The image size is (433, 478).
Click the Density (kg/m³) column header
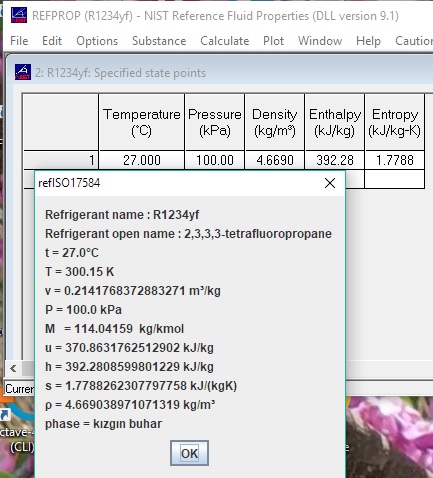pyautogui.click(x=275, y=122)
